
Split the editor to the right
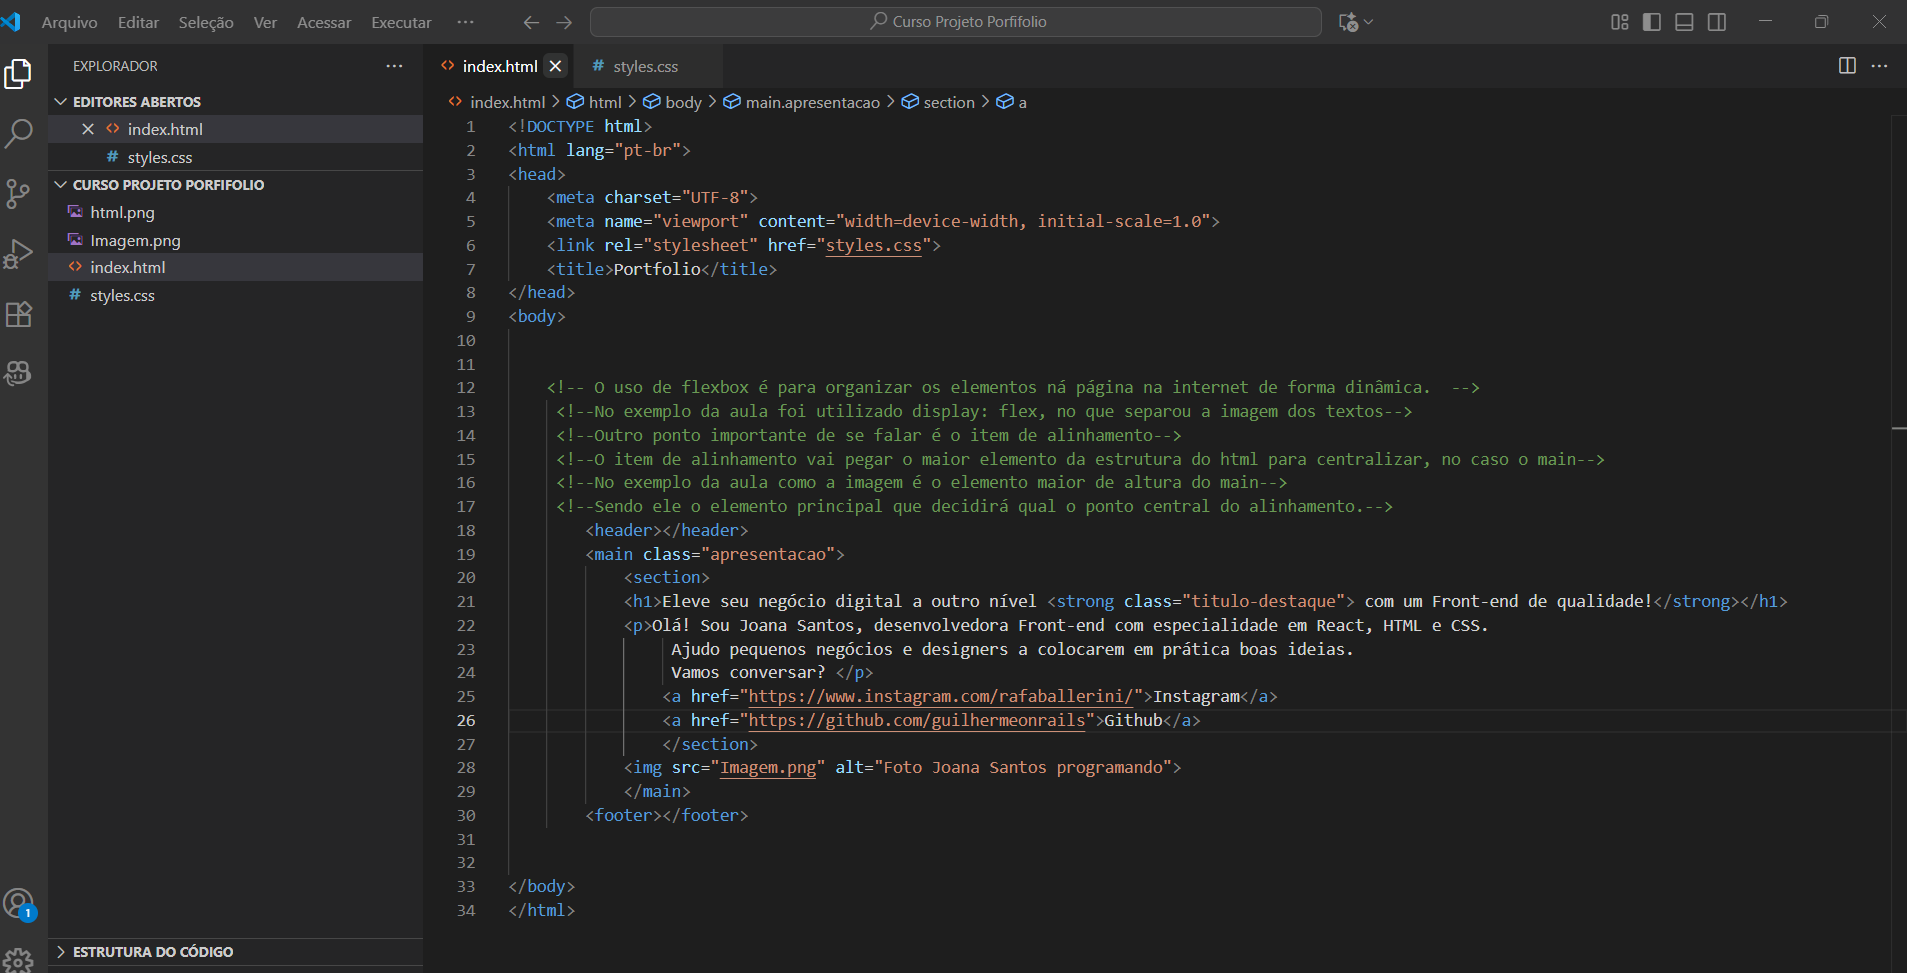pyautogui.click(x=1847, y=66)
